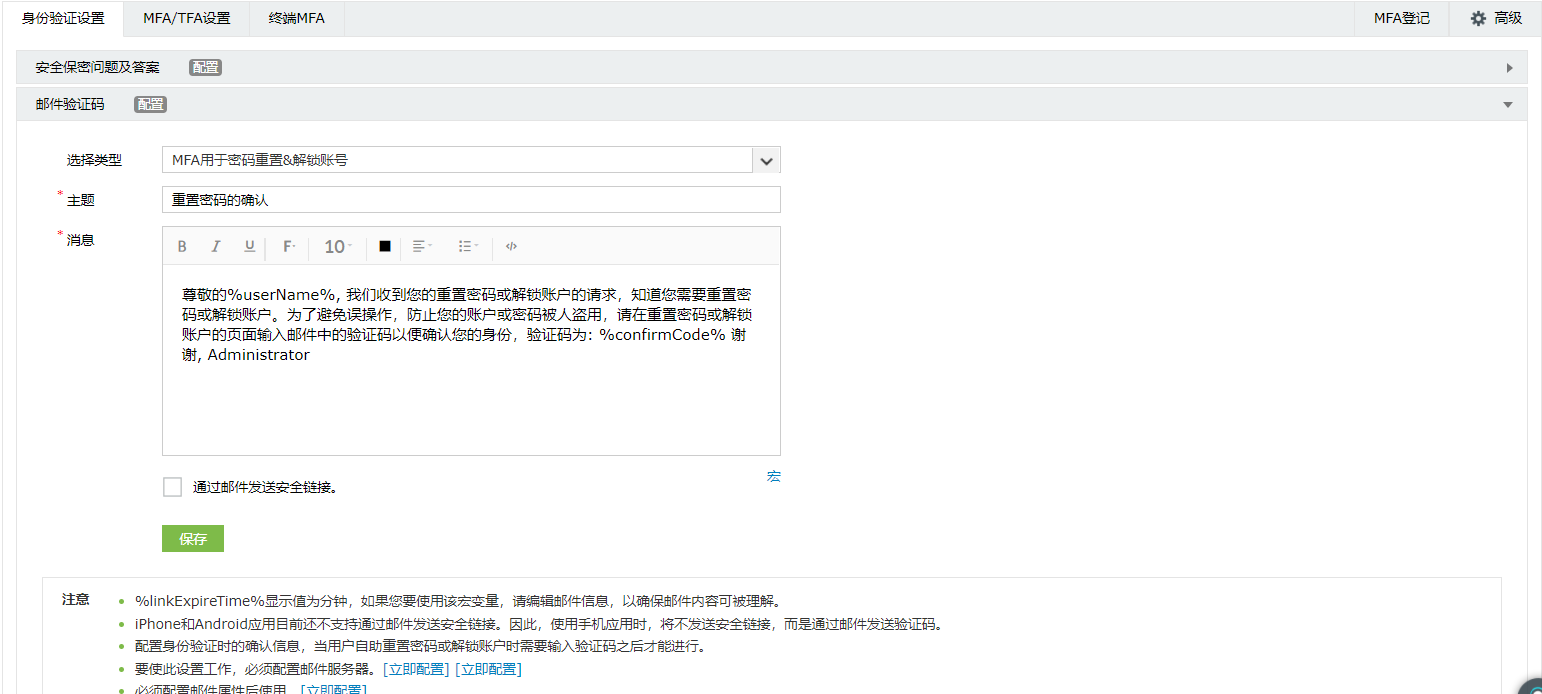Click inside the 主题 input field
Screen dimensions: 1542x694
tap(470, 199)
